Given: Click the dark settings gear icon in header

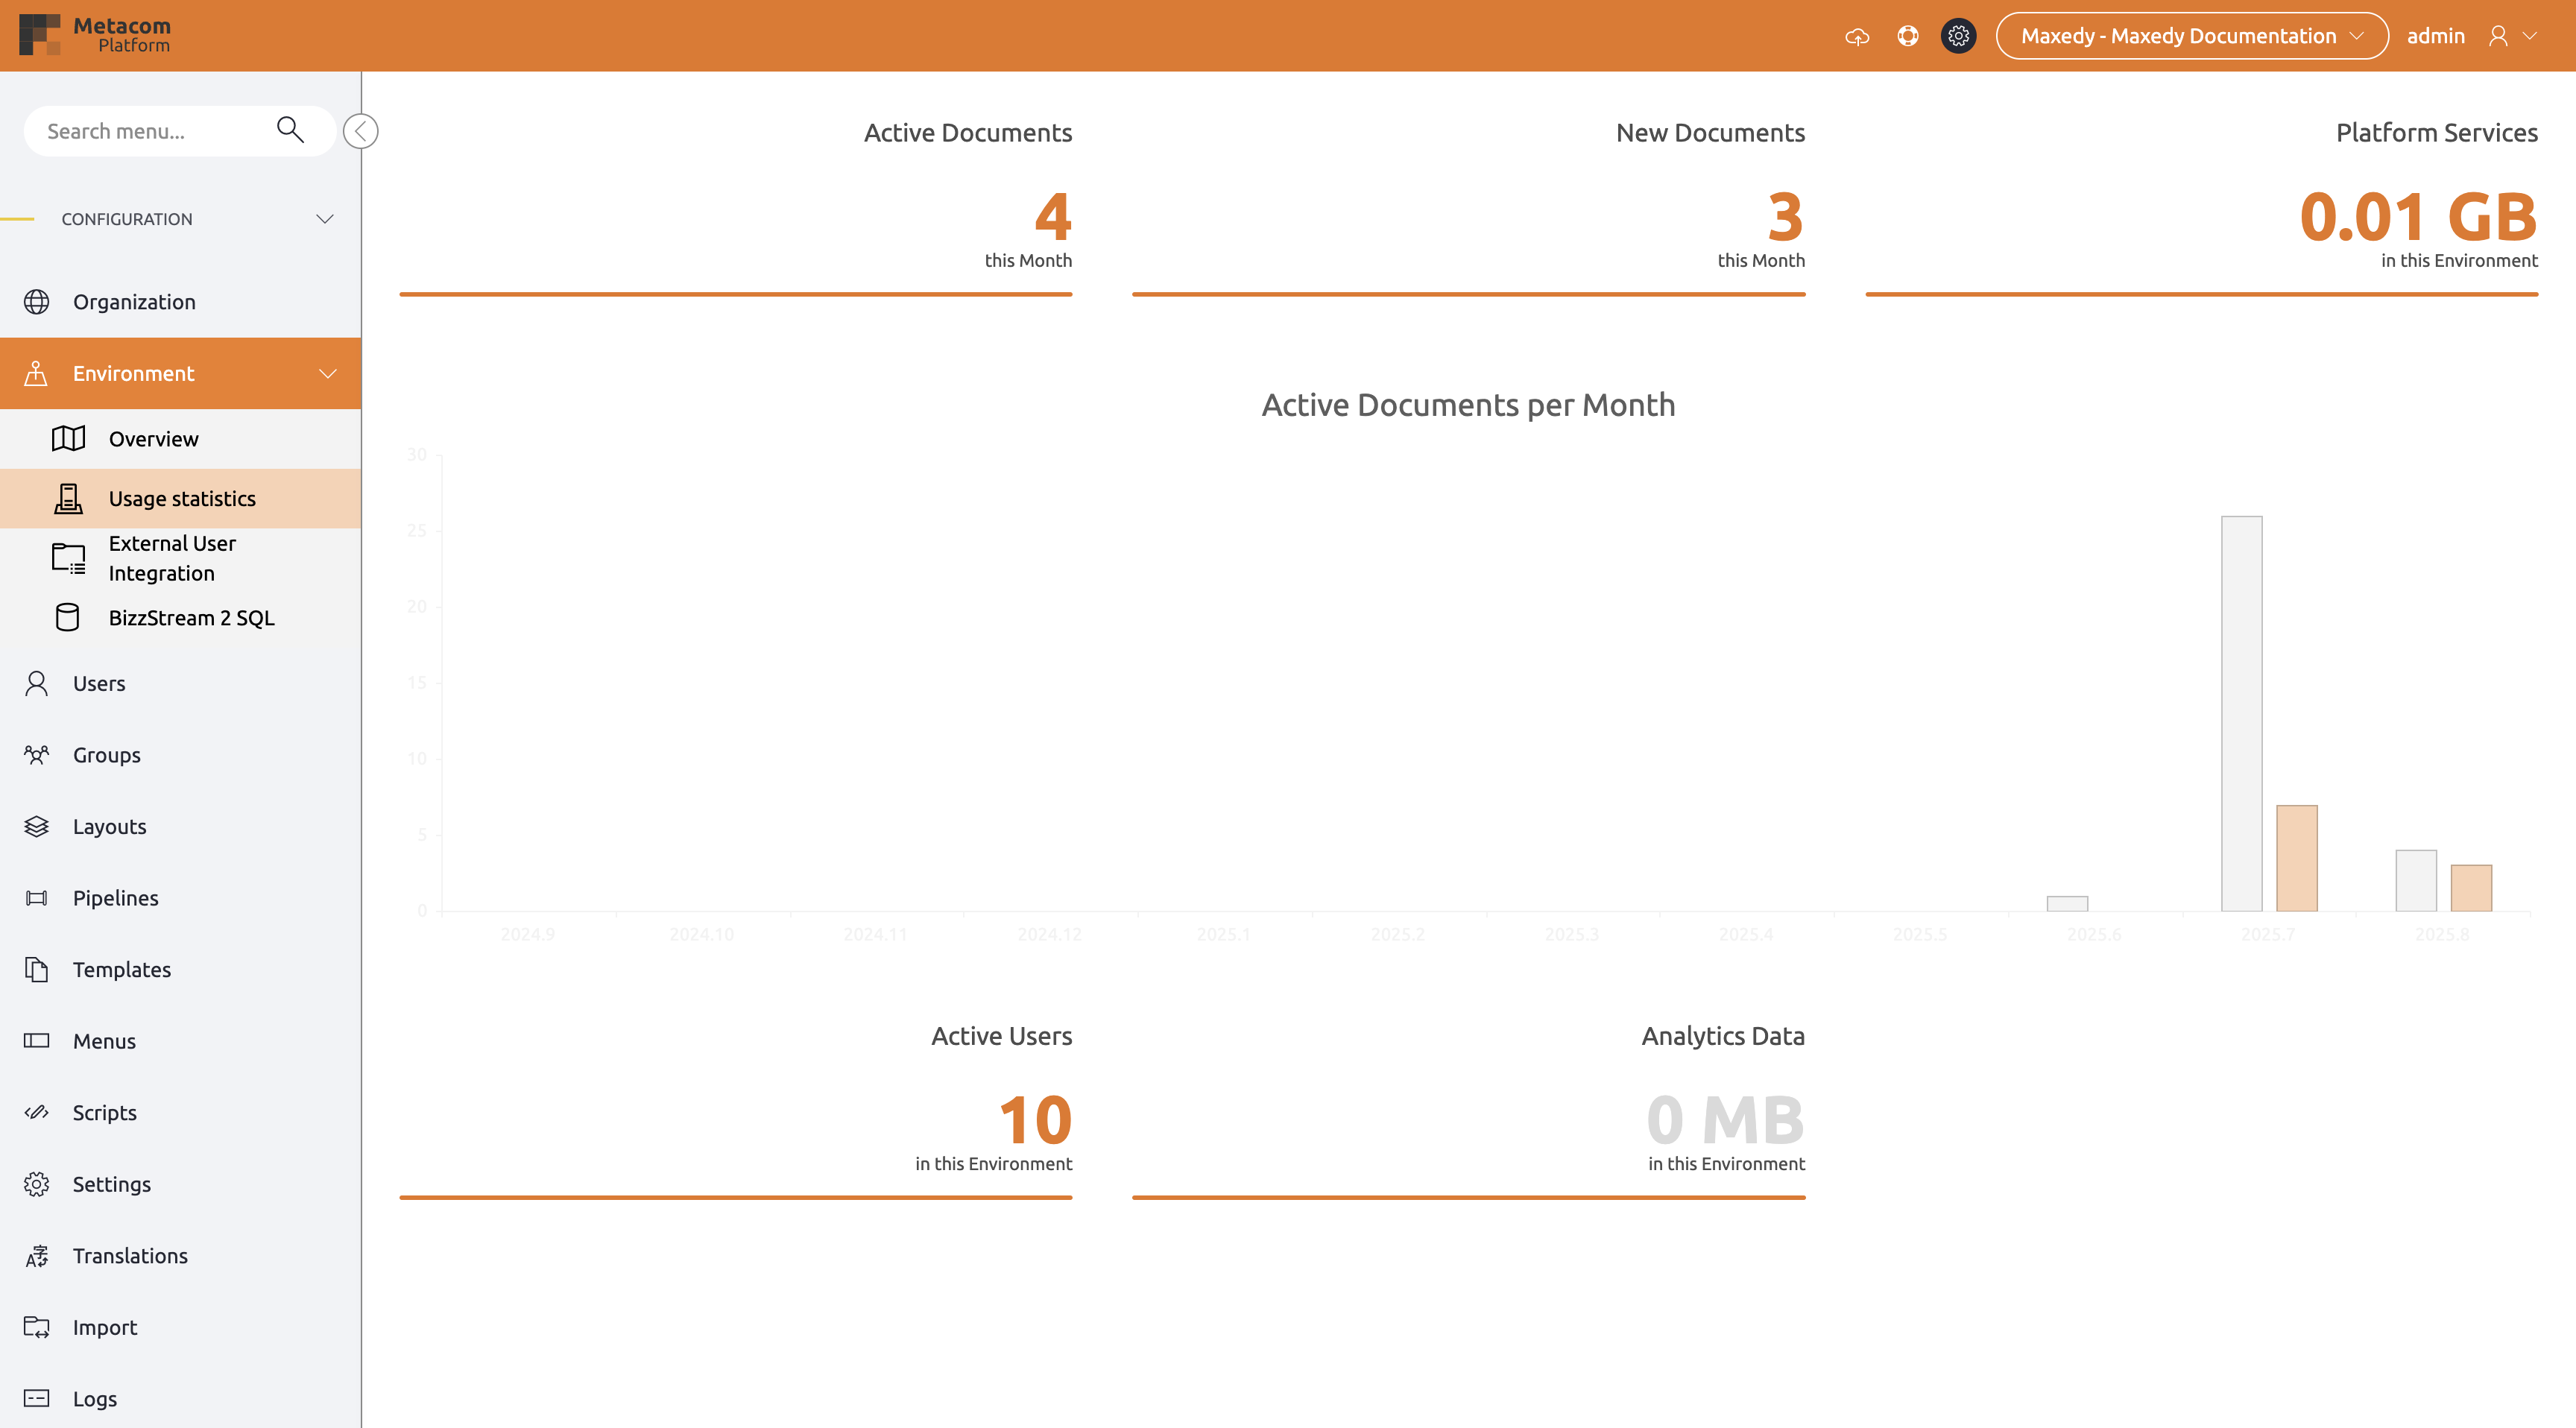Looking at the screenshot, I should [x=1958, y=37].
